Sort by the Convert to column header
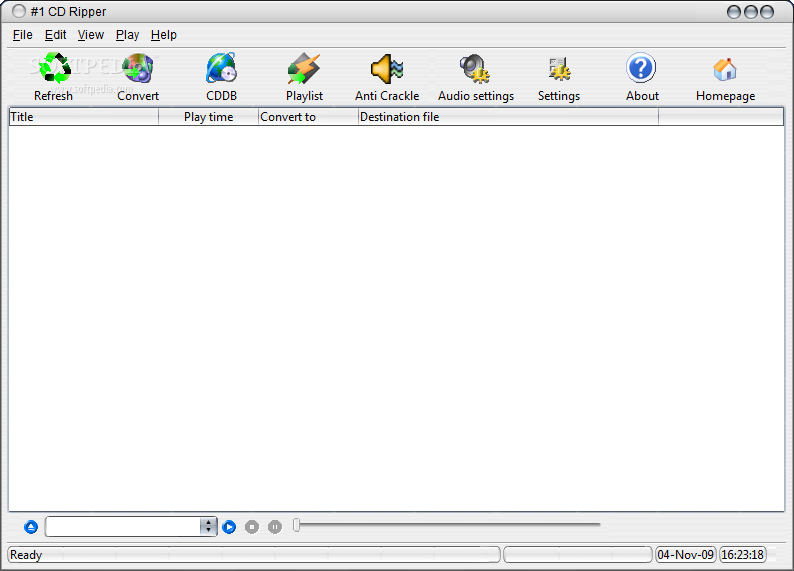This screenshot has width=794, height=571. click(x=308, y=117)
